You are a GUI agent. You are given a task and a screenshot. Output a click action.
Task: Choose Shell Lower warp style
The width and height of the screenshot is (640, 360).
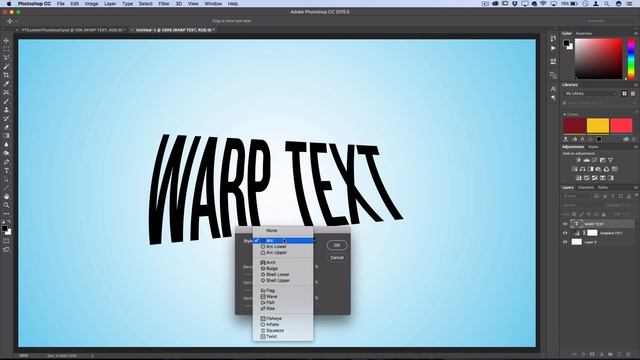click(283, 275)
